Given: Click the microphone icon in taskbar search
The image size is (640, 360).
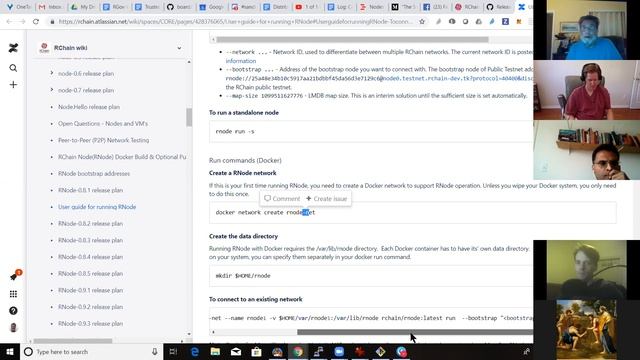Looking at the screenshot, I should 155,352.
